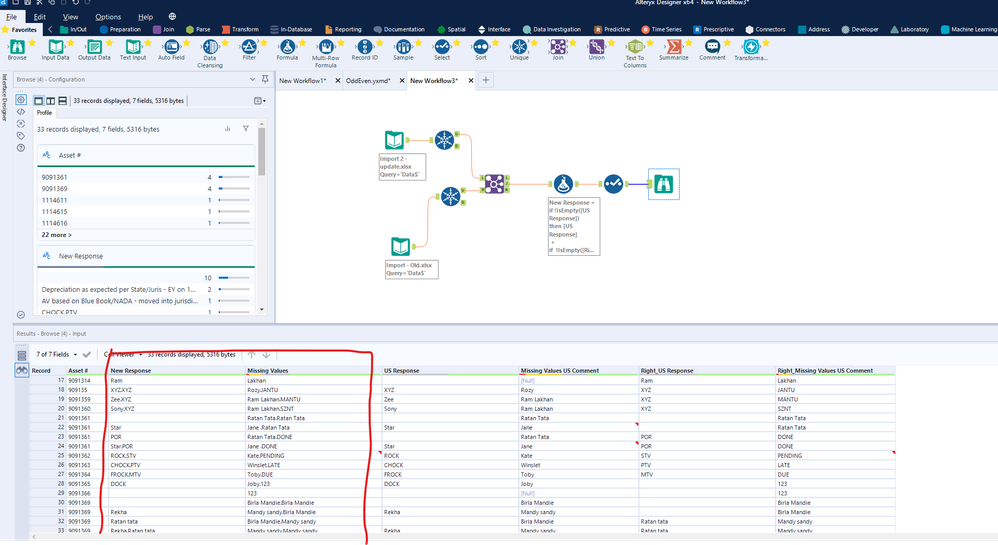Choose the Select tool in the toolbar

[442, 46]
